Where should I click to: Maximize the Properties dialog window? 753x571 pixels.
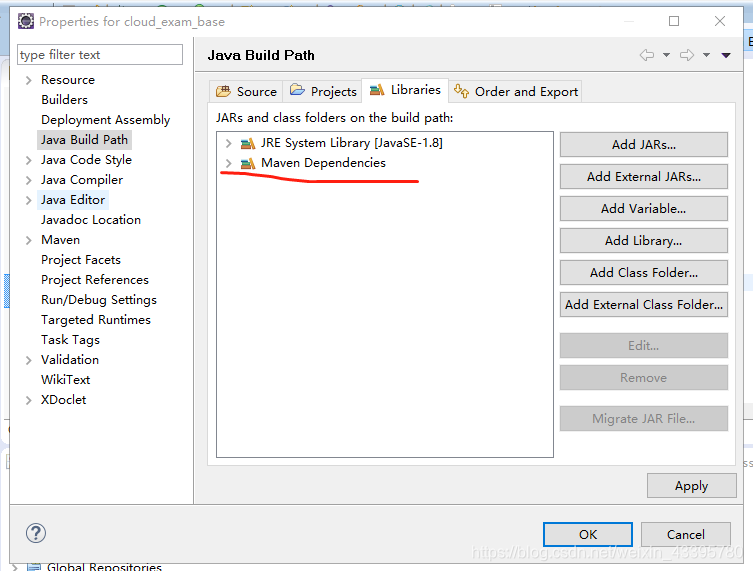tap(674, 21)
